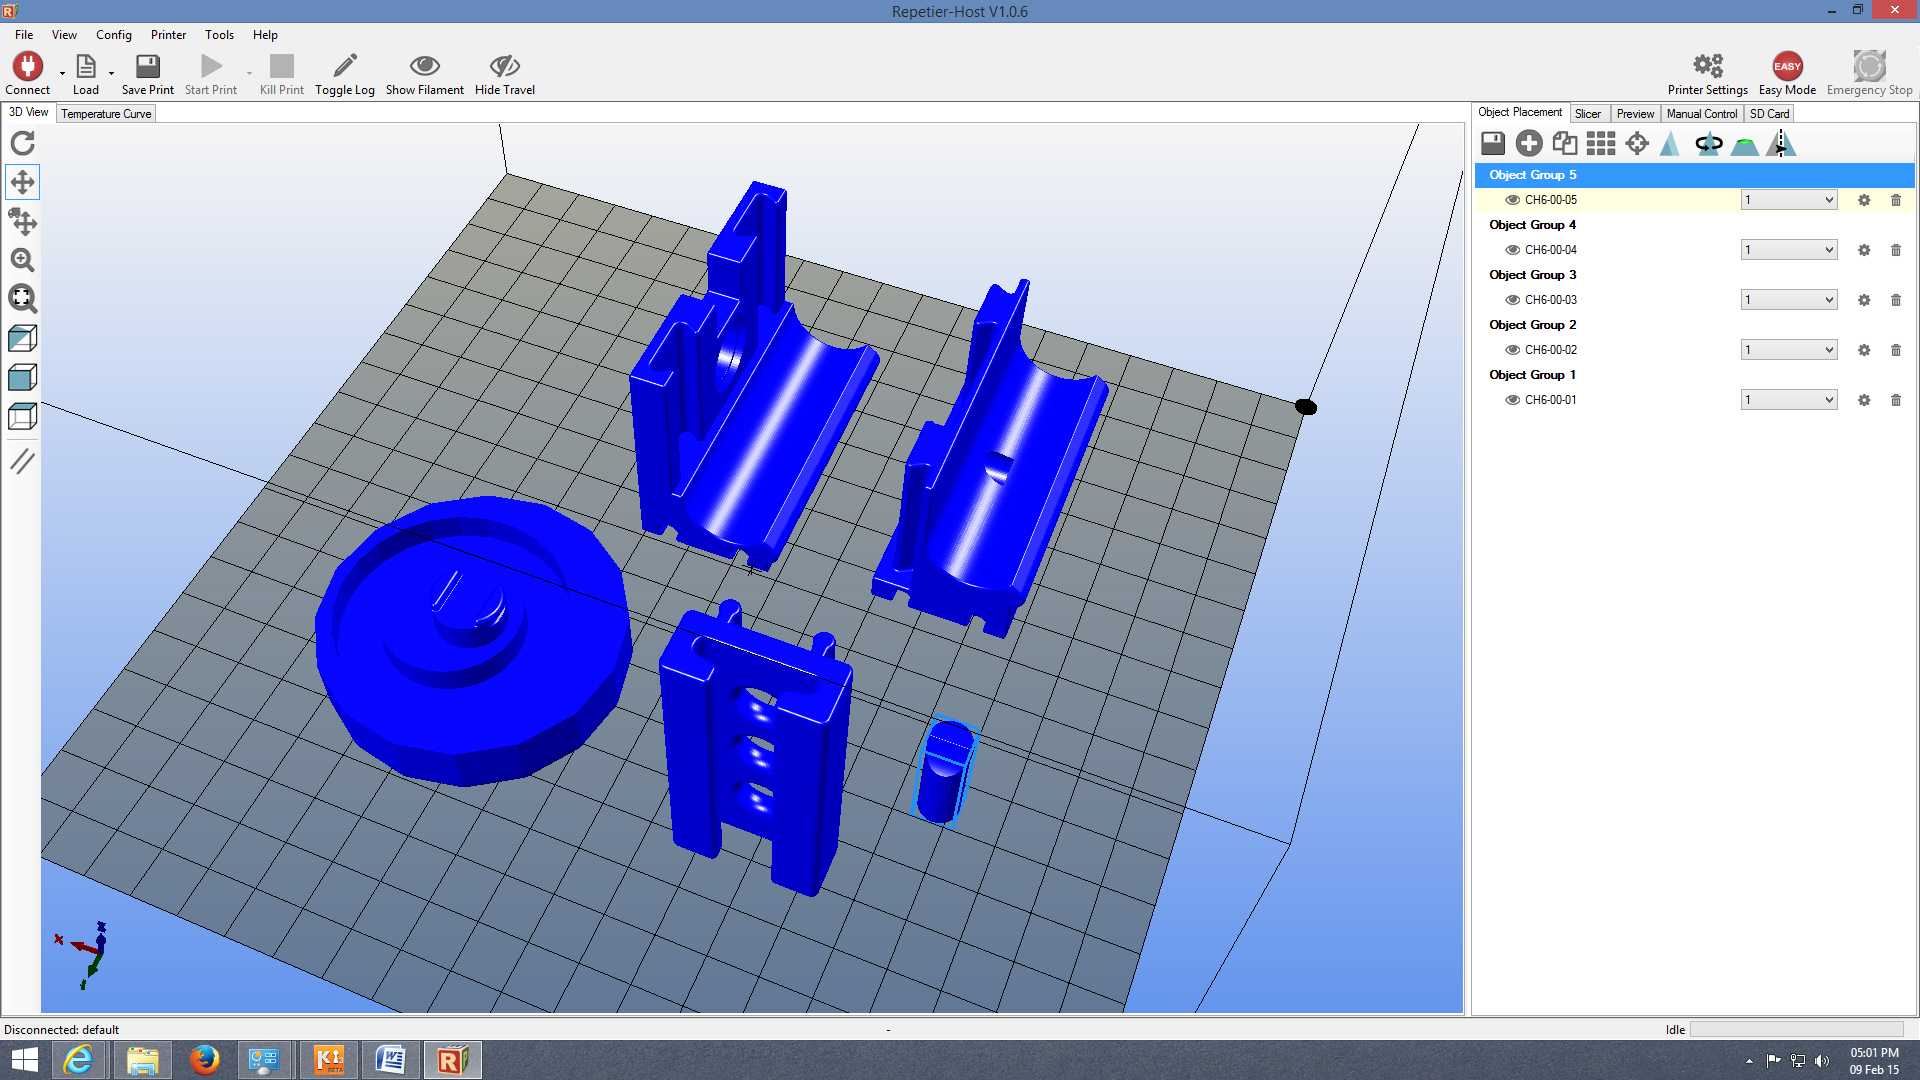Open Firefox from the taskbar
The height and width of the screenshot is (1080, 1920).
click(x=204, y=1060)
